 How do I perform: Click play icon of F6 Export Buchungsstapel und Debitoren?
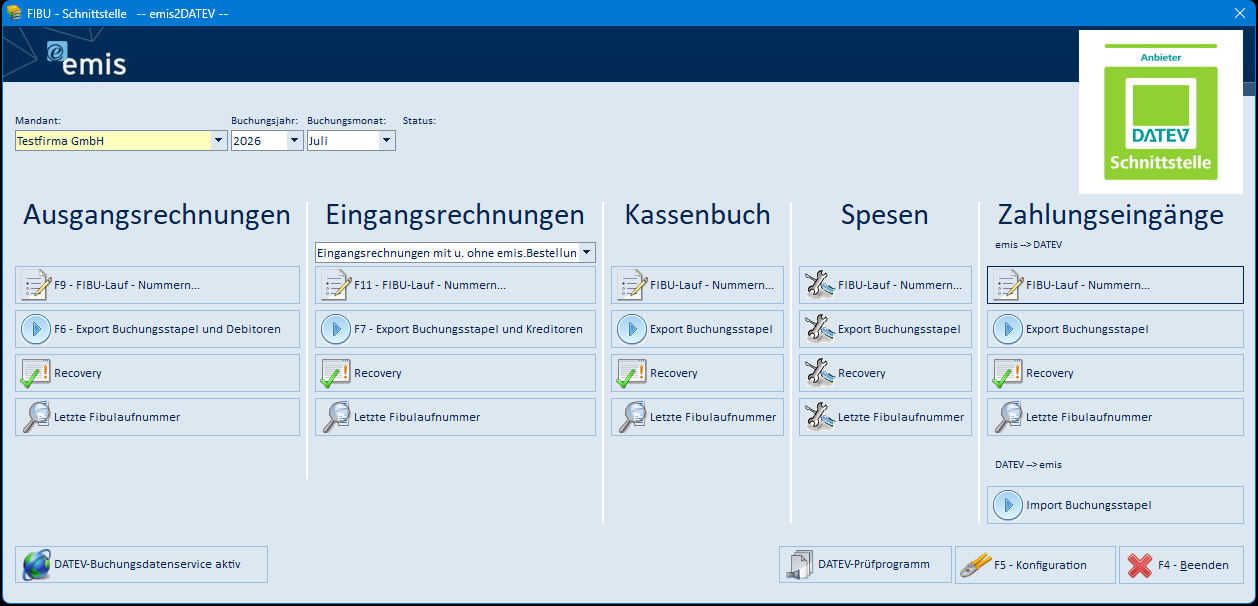click(35, 329)
